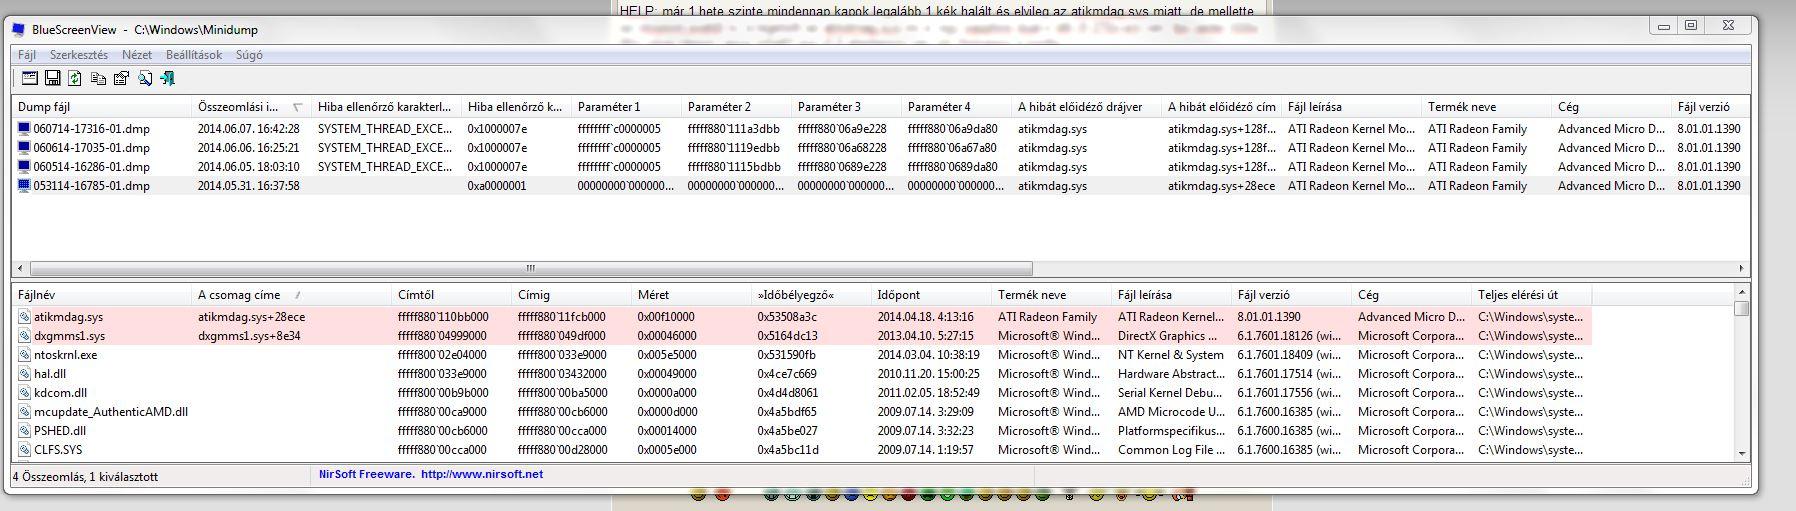The image size is (1796, 511).
Task: Select dump row 053114-16785-01.dmp
Action: (x=882, y=186)
